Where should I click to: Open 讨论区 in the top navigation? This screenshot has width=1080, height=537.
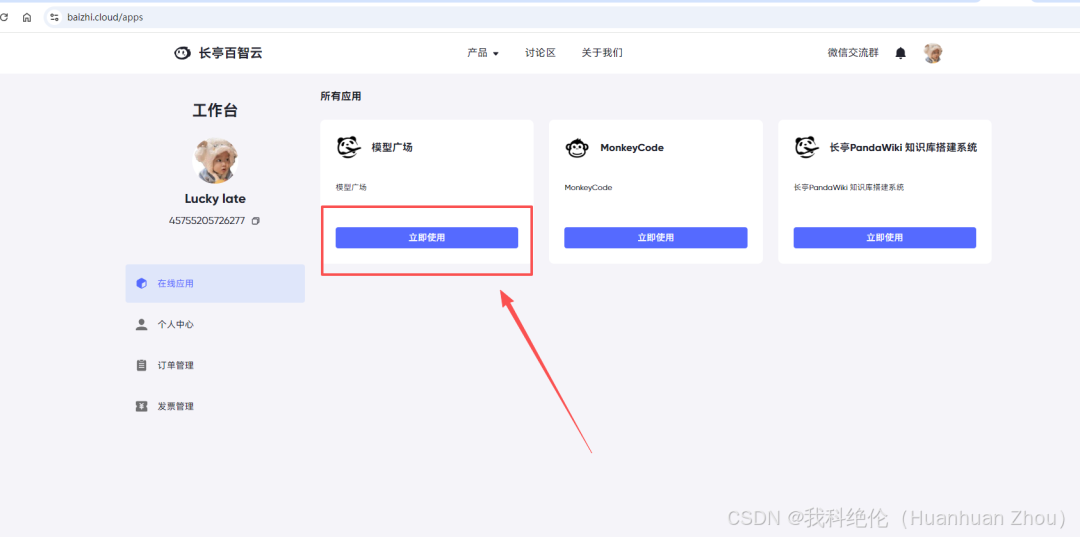(x=540, y=53)
